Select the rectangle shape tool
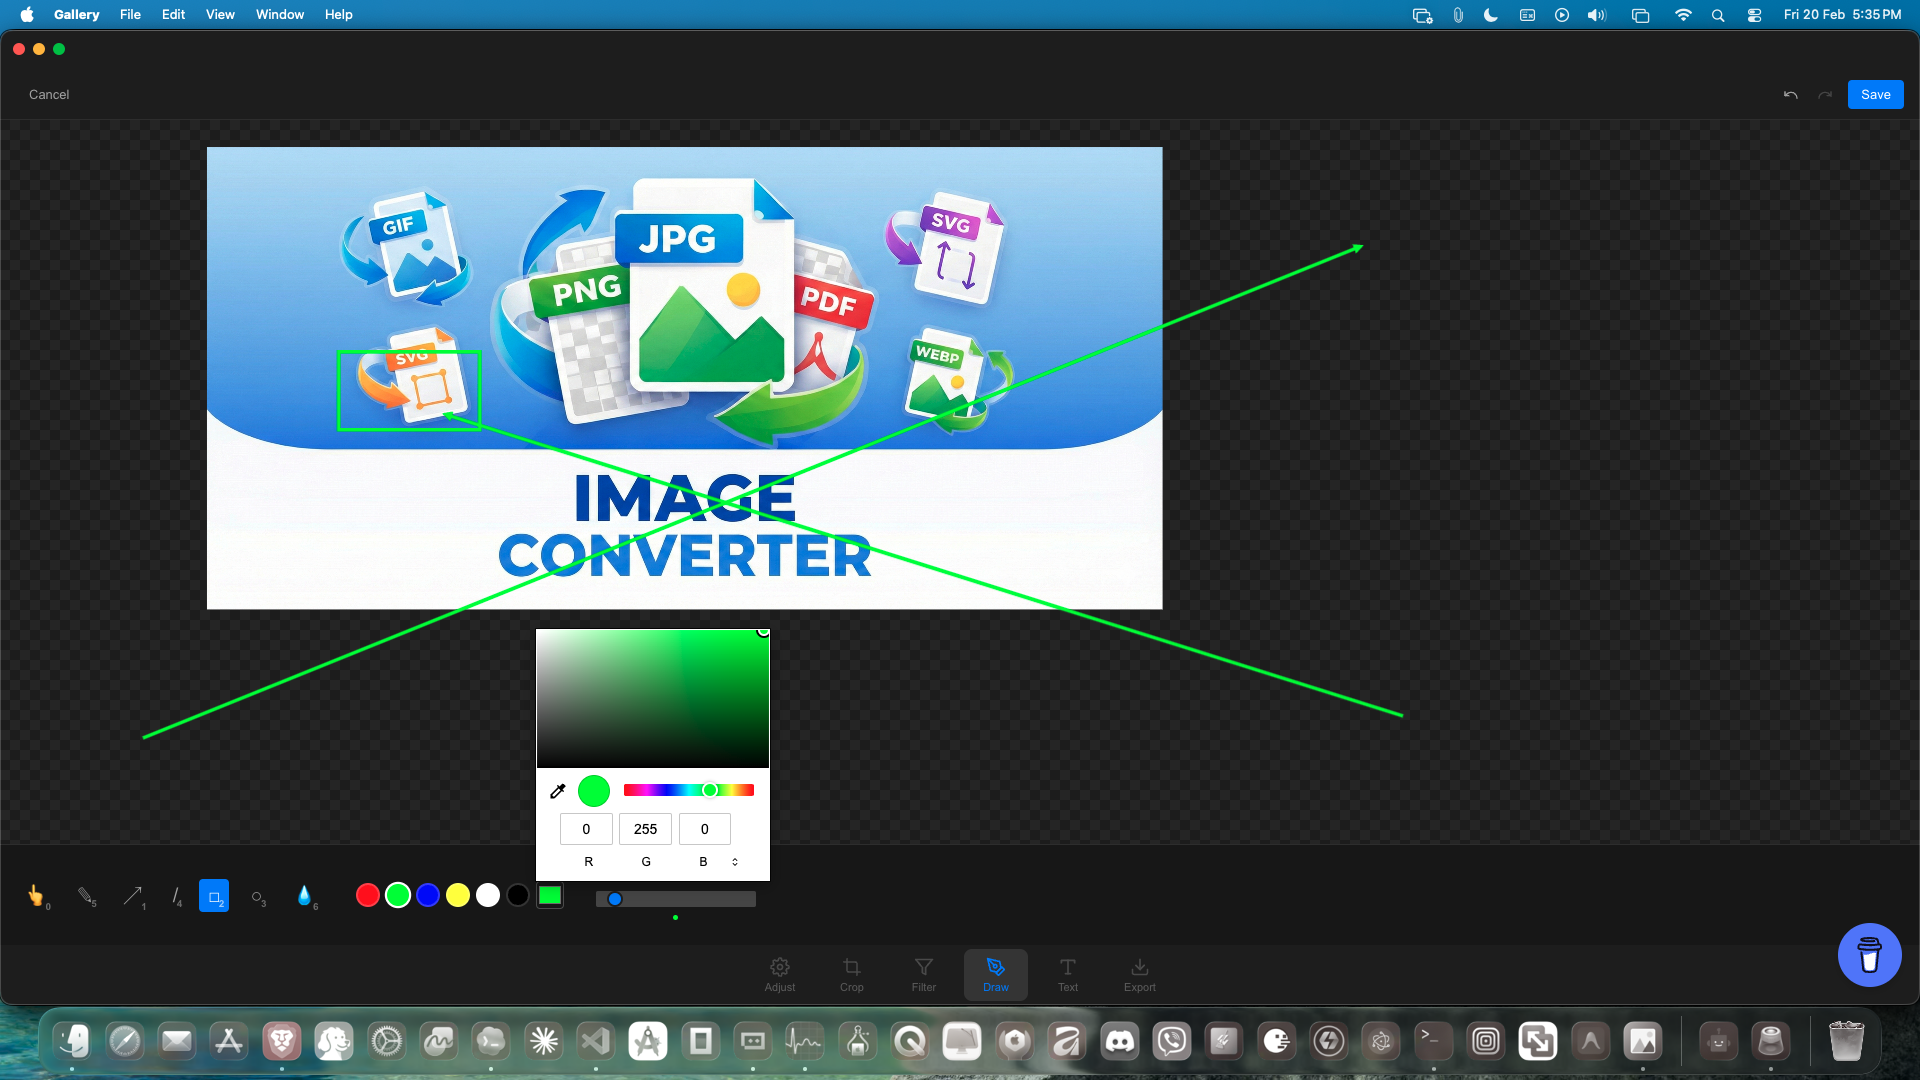1920x1080 pixels. pyautogui.click(x=214, y=896)
